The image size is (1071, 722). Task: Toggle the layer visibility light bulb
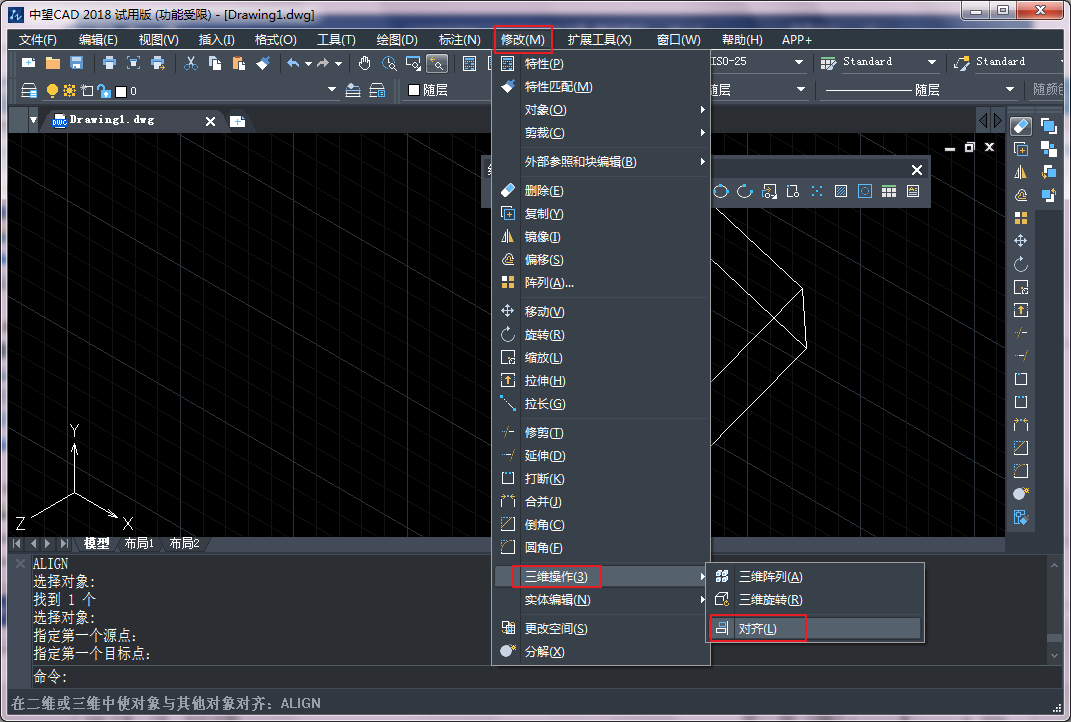click(51, 90)
